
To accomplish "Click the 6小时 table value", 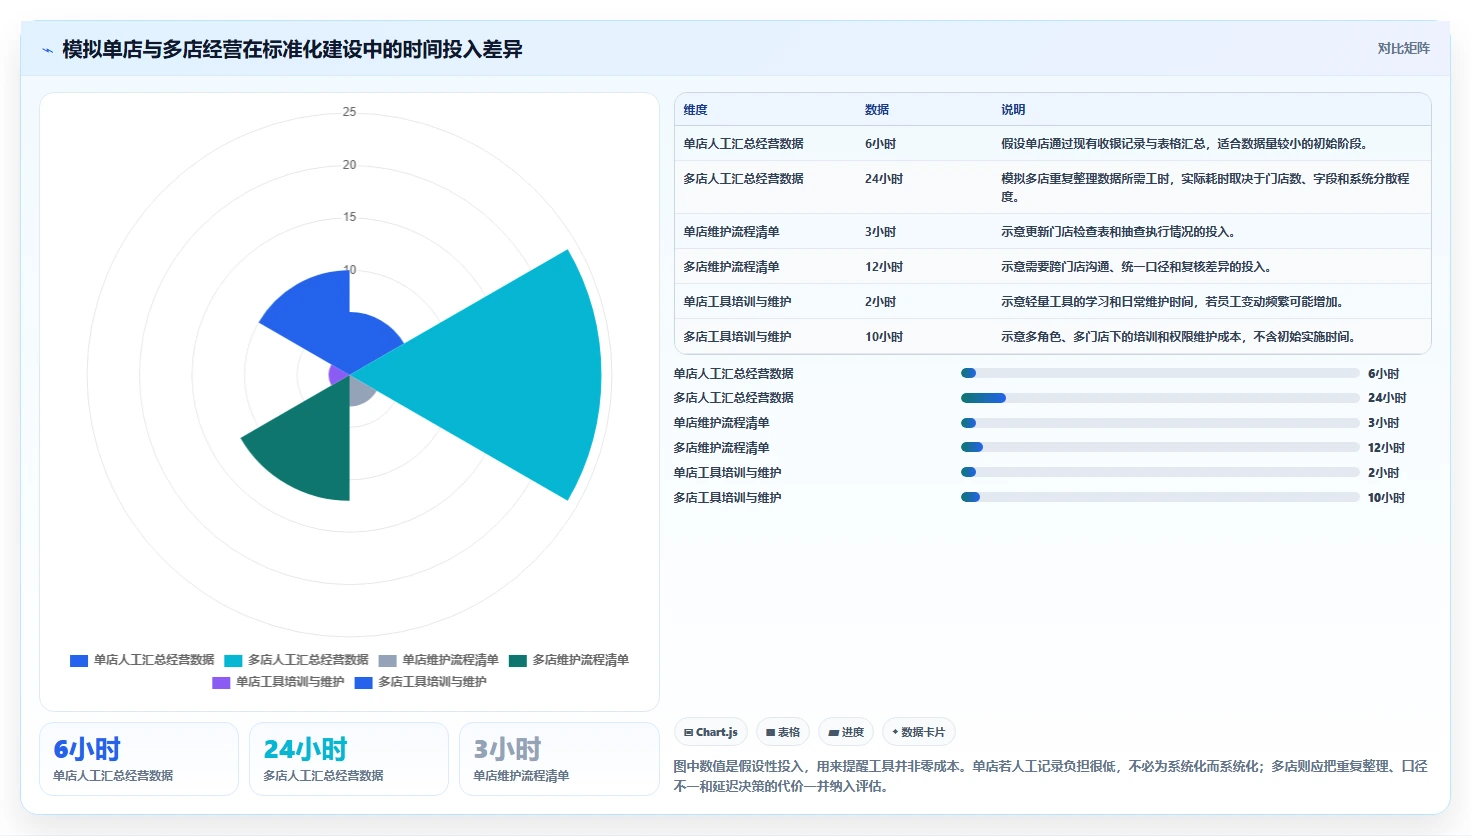I will coord(880,144).
